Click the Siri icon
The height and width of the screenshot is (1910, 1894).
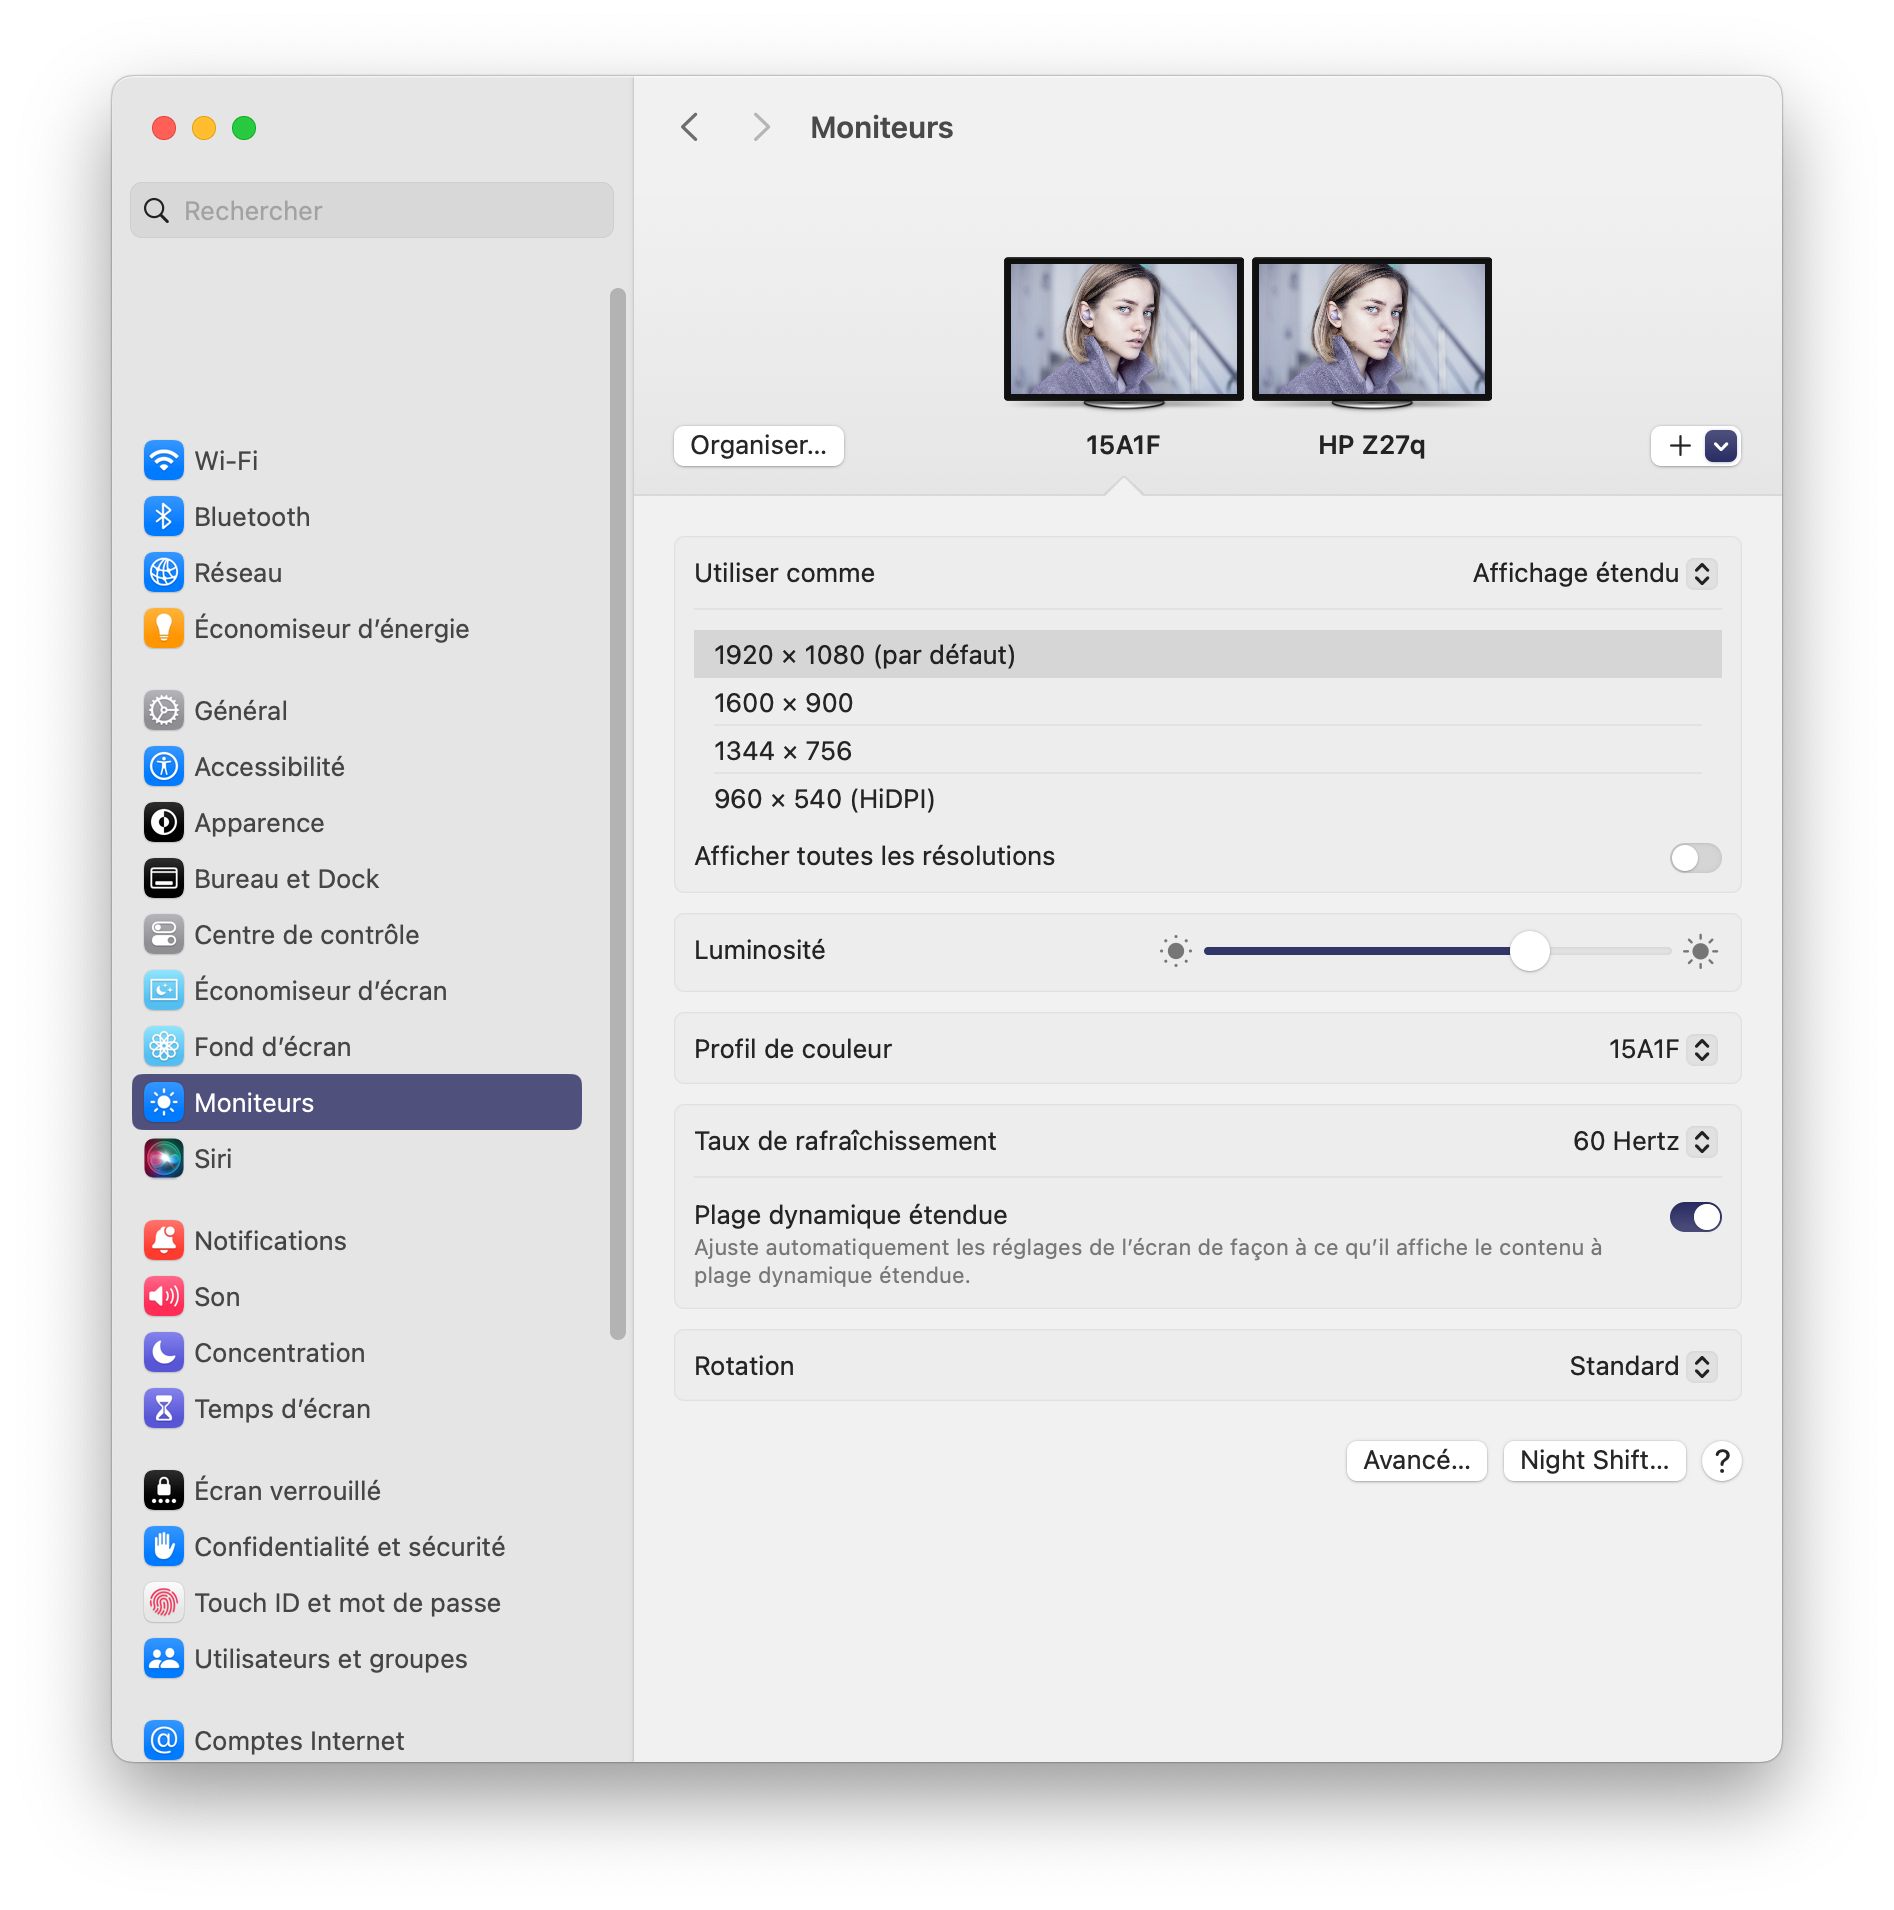[164, 1159]
